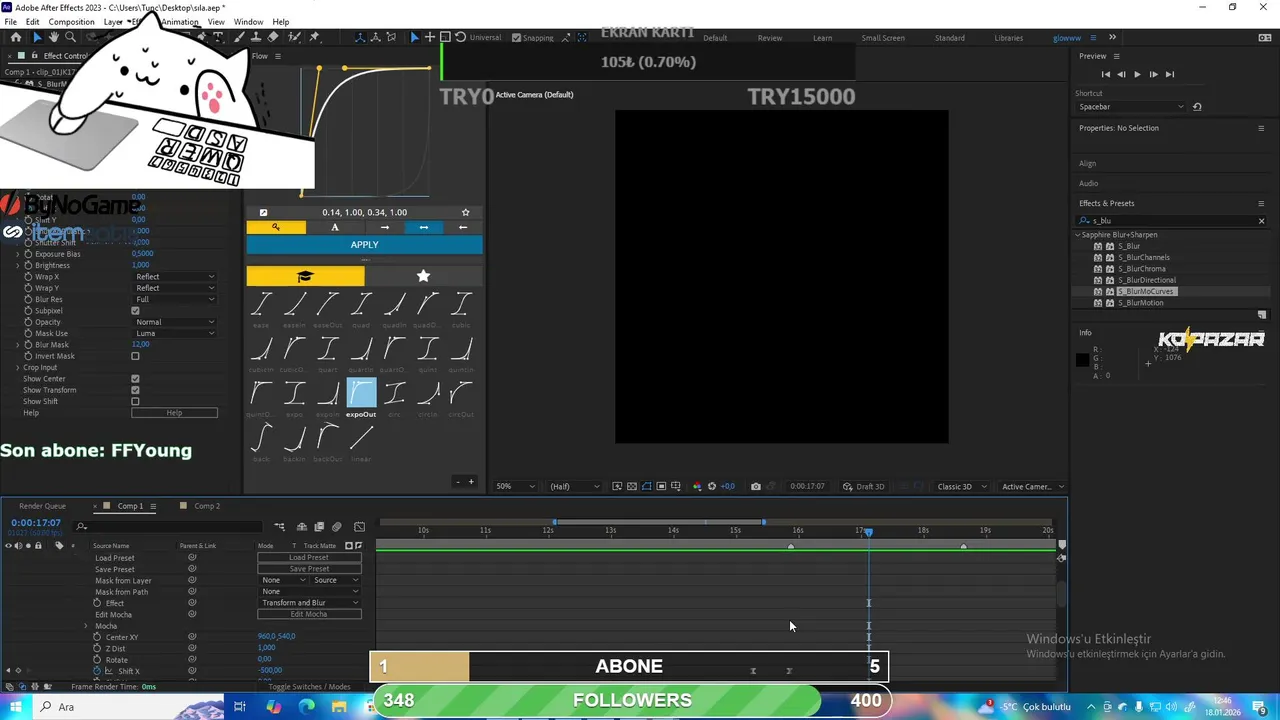Collapse the Sapphire Blur+Sharpen category

tap(1078, 235)
